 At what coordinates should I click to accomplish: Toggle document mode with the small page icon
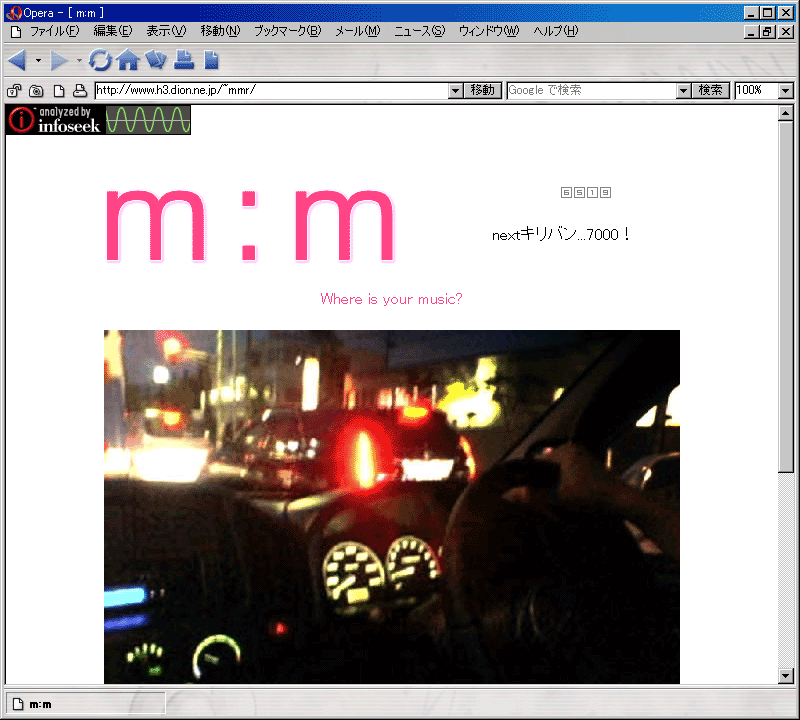pyautogui.click(x=59, y=91)
